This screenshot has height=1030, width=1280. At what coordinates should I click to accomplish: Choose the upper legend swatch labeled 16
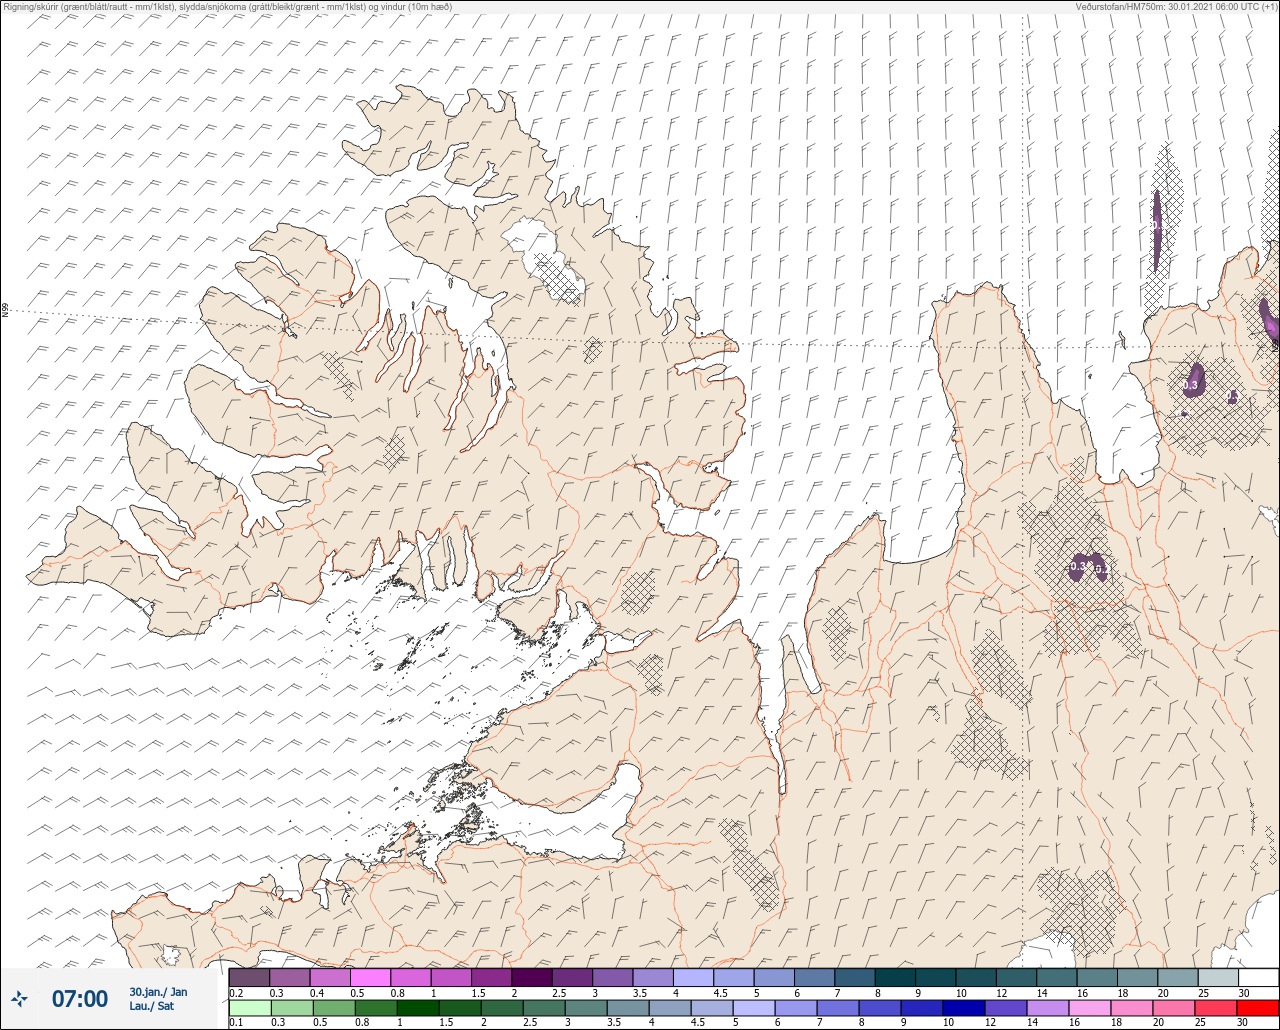pyautogui.click(x=1097, y=977)
